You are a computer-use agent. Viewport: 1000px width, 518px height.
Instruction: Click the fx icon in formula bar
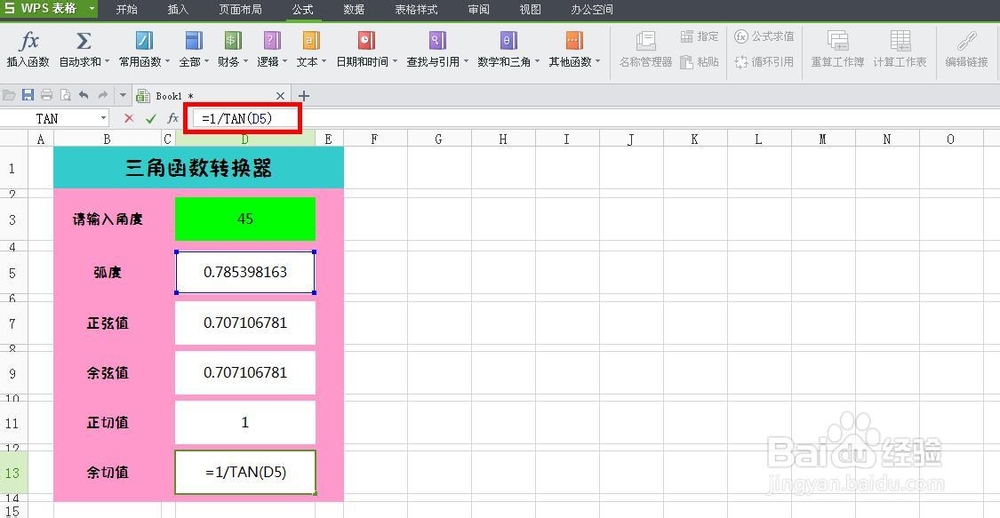tap(173, 118)
